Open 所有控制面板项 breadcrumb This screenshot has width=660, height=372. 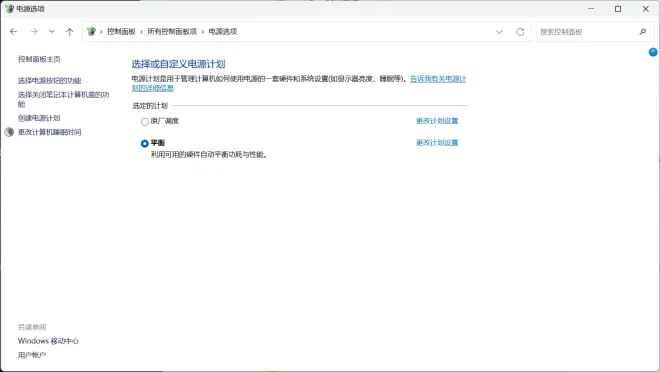pyautogui.click(x=172, y=32)
